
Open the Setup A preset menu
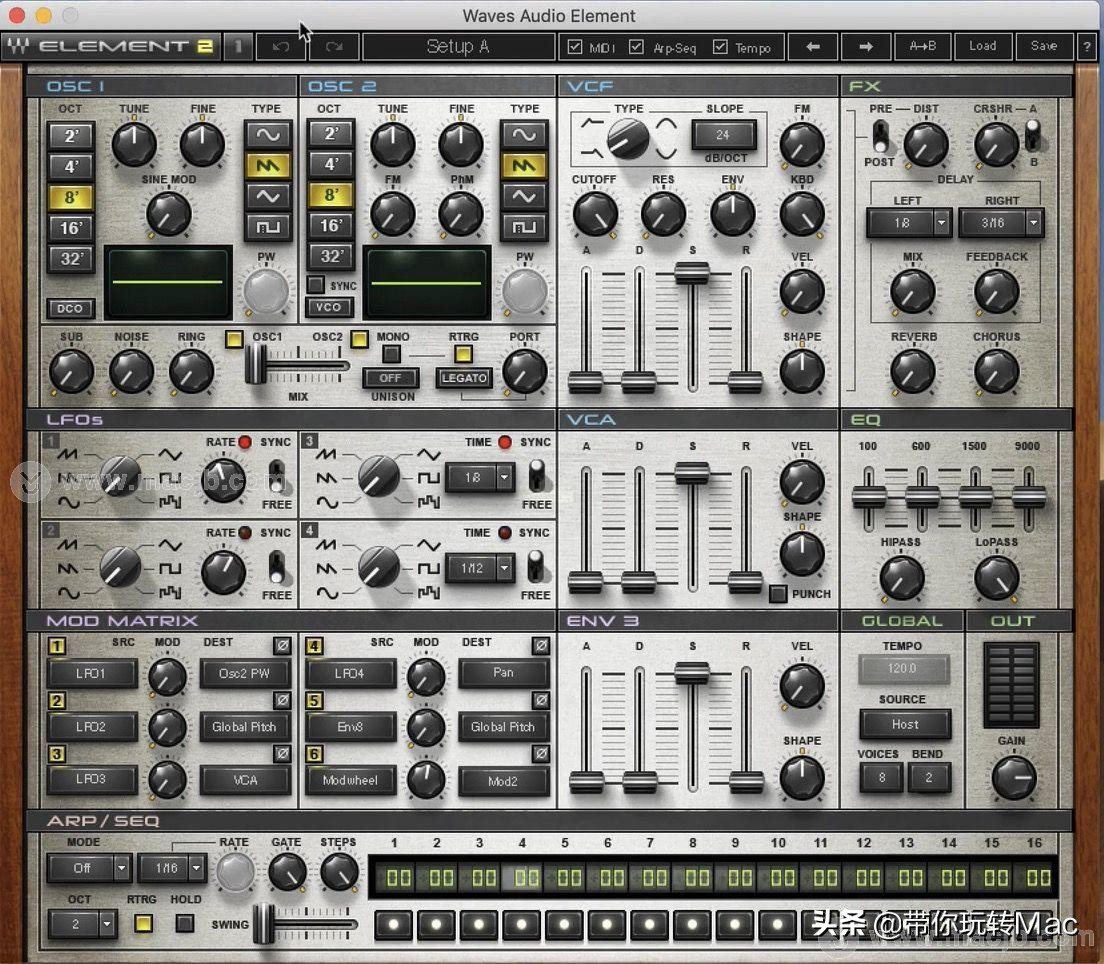point(458,47)
